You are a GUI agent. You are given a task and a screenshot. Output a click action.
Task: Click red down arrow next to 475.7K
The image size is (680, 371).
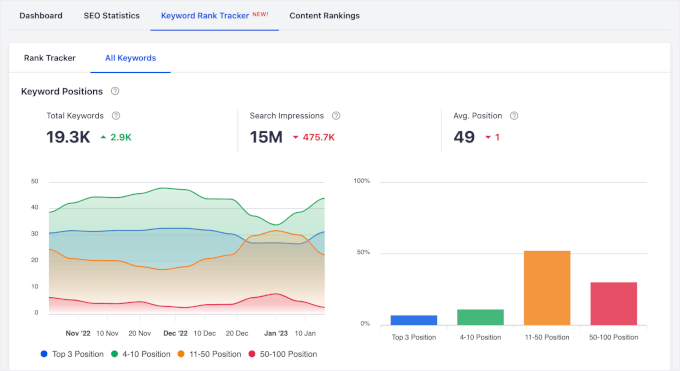click(x=296, y=137)
